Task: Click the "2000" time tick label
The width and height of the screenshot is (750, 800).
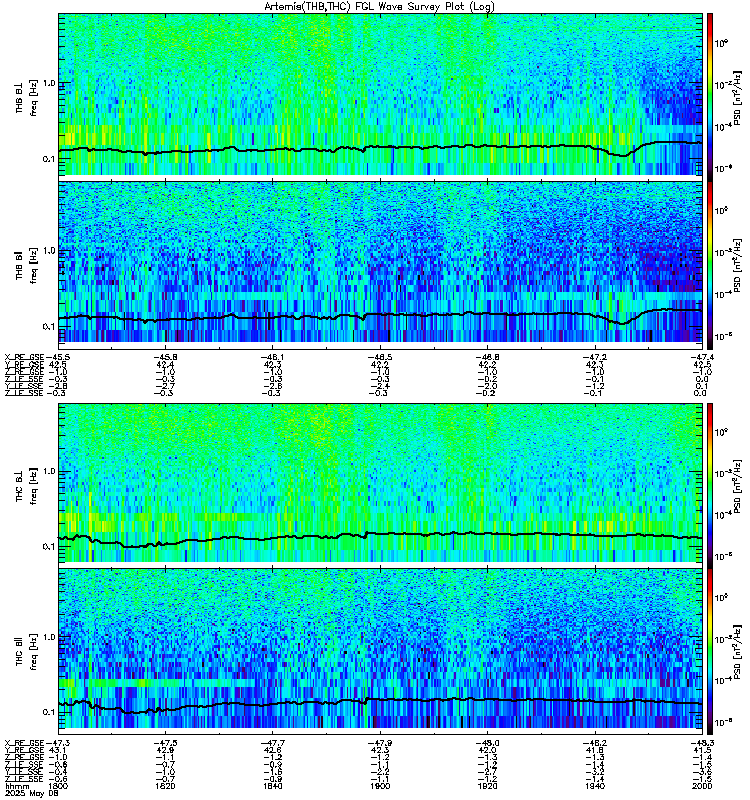Action: (x=702, y=786)
